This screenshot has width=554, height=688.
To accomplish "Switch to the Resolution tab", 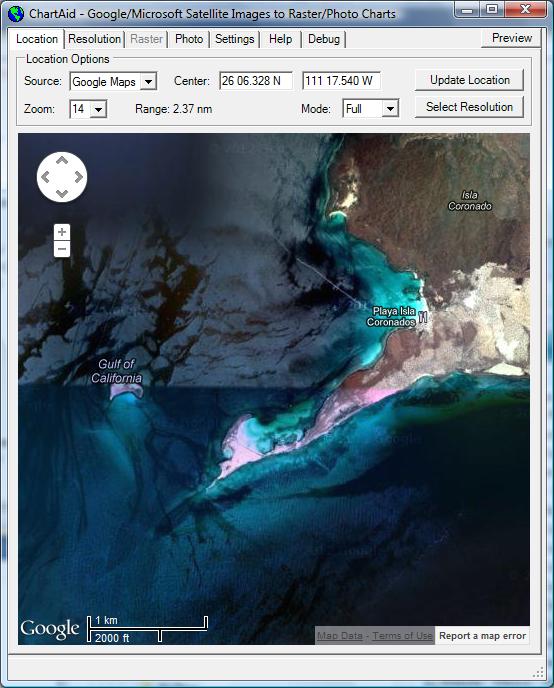I will click(x=94, y=39).
